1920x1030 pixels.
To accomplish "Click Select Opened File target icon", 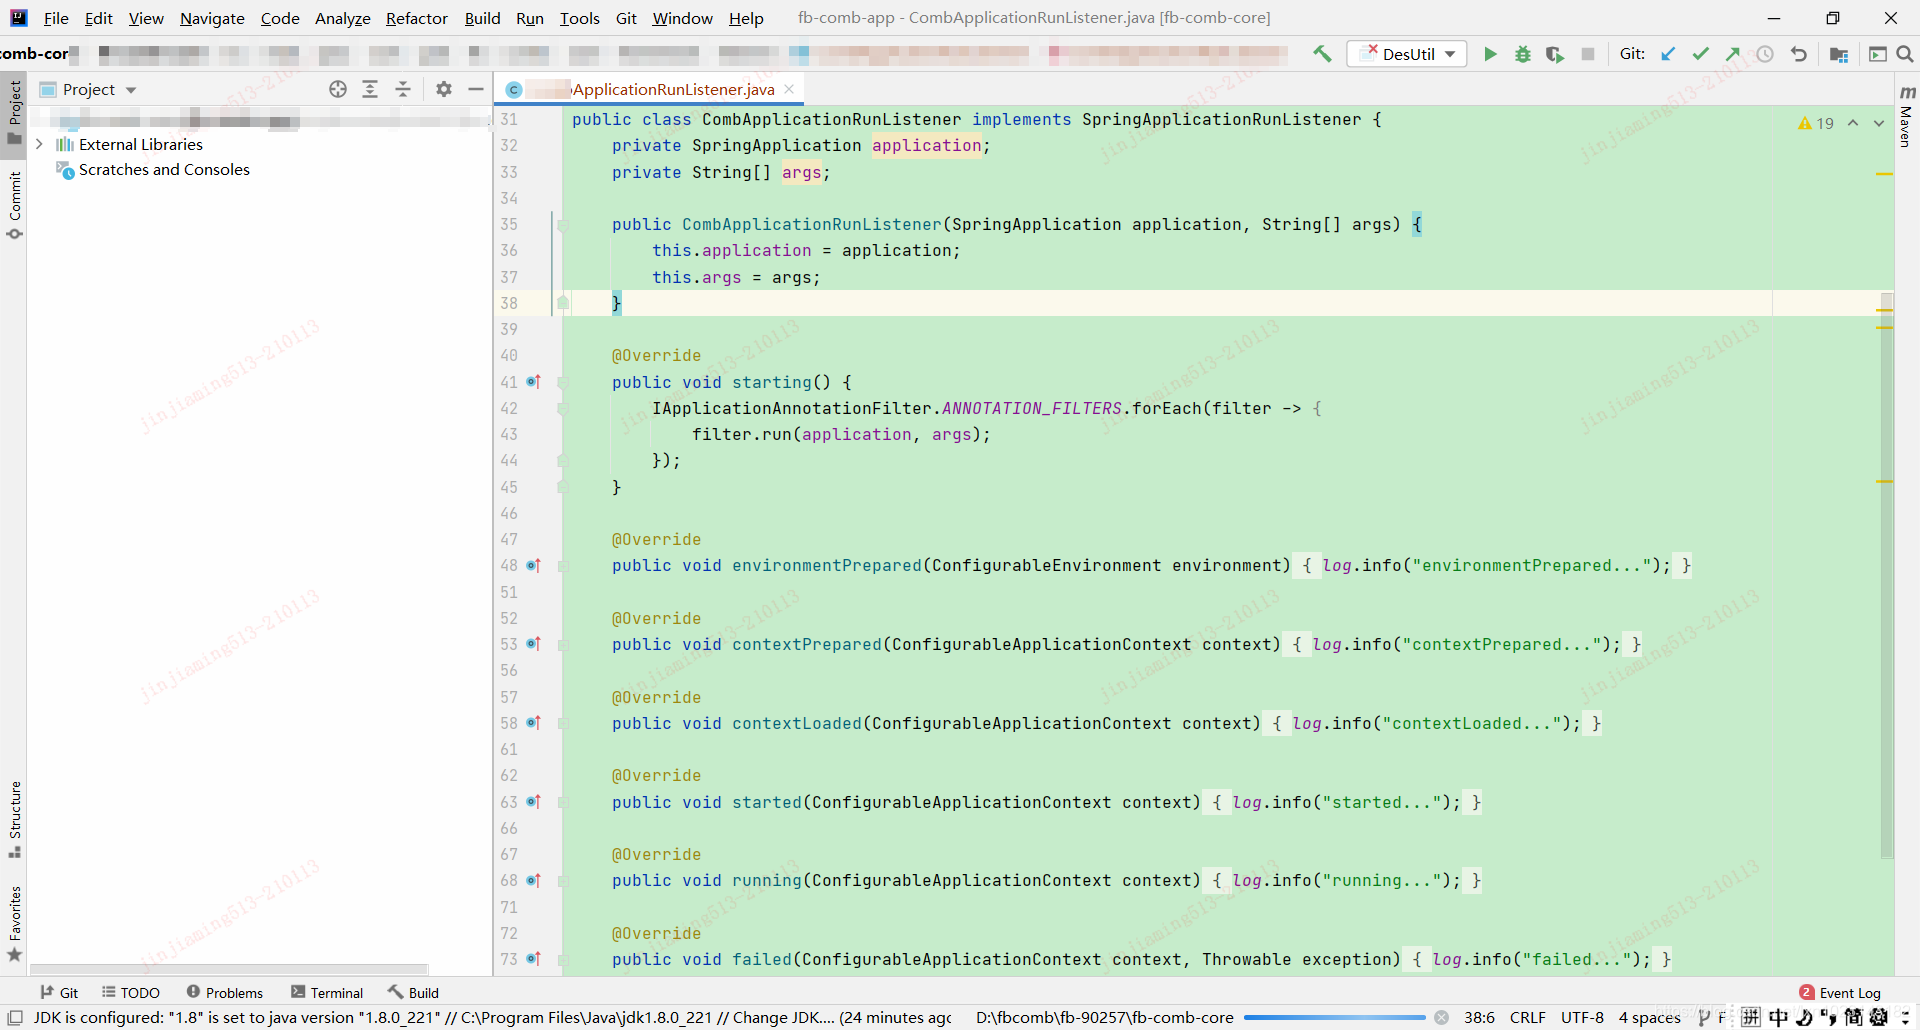I will click(338, 89).
